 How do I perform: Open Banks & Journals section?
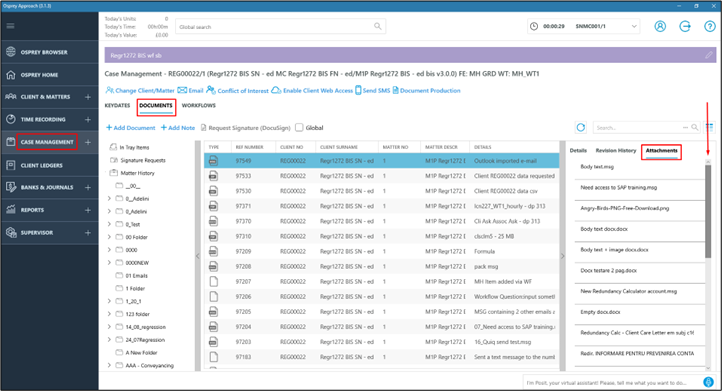coord(47,187)
